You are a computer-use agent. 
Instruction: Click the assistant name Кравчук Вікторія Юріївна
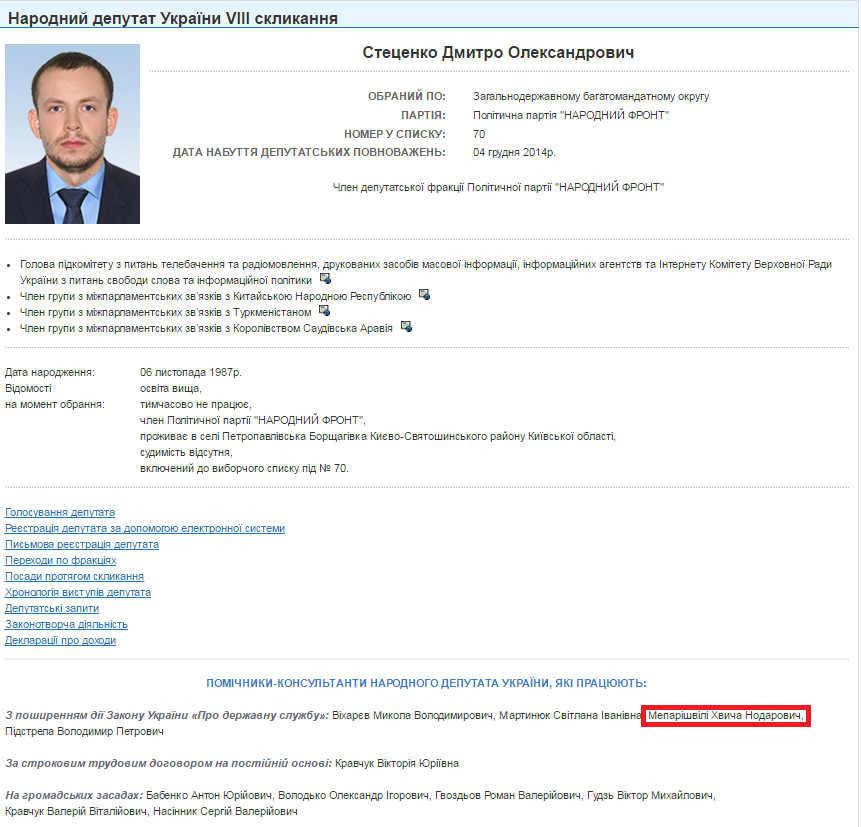(x=397, y=763)
